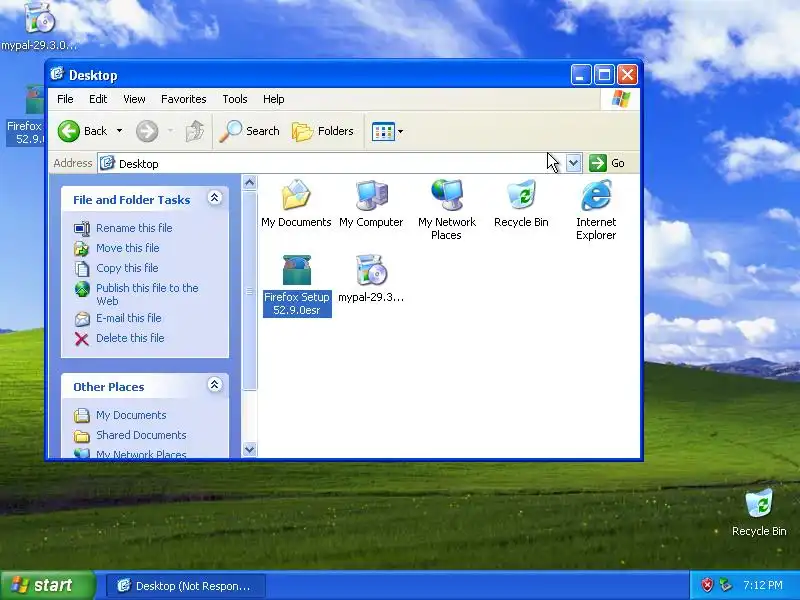Click Copy this file link
Viewport: 800px width, 600px height.
click(127, 268)
